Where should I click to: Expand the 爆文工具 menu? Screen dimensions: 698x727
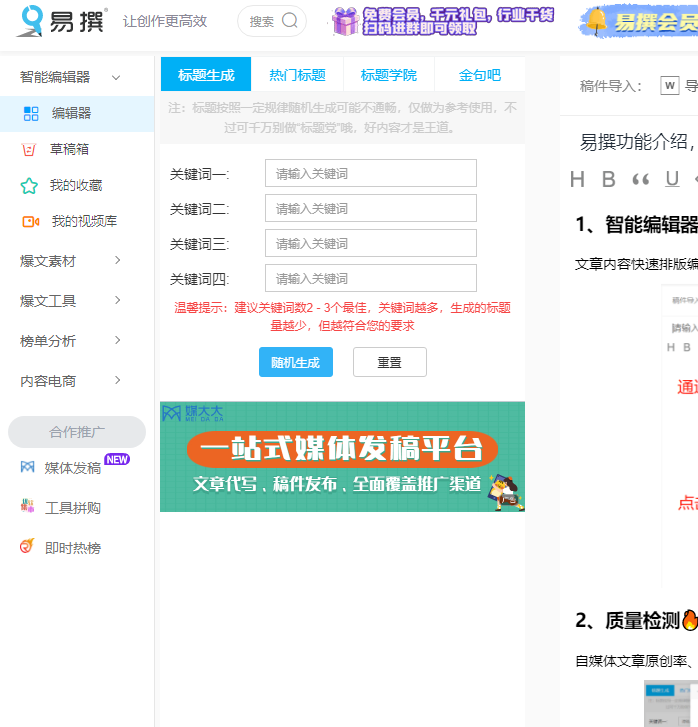(118, 300)
